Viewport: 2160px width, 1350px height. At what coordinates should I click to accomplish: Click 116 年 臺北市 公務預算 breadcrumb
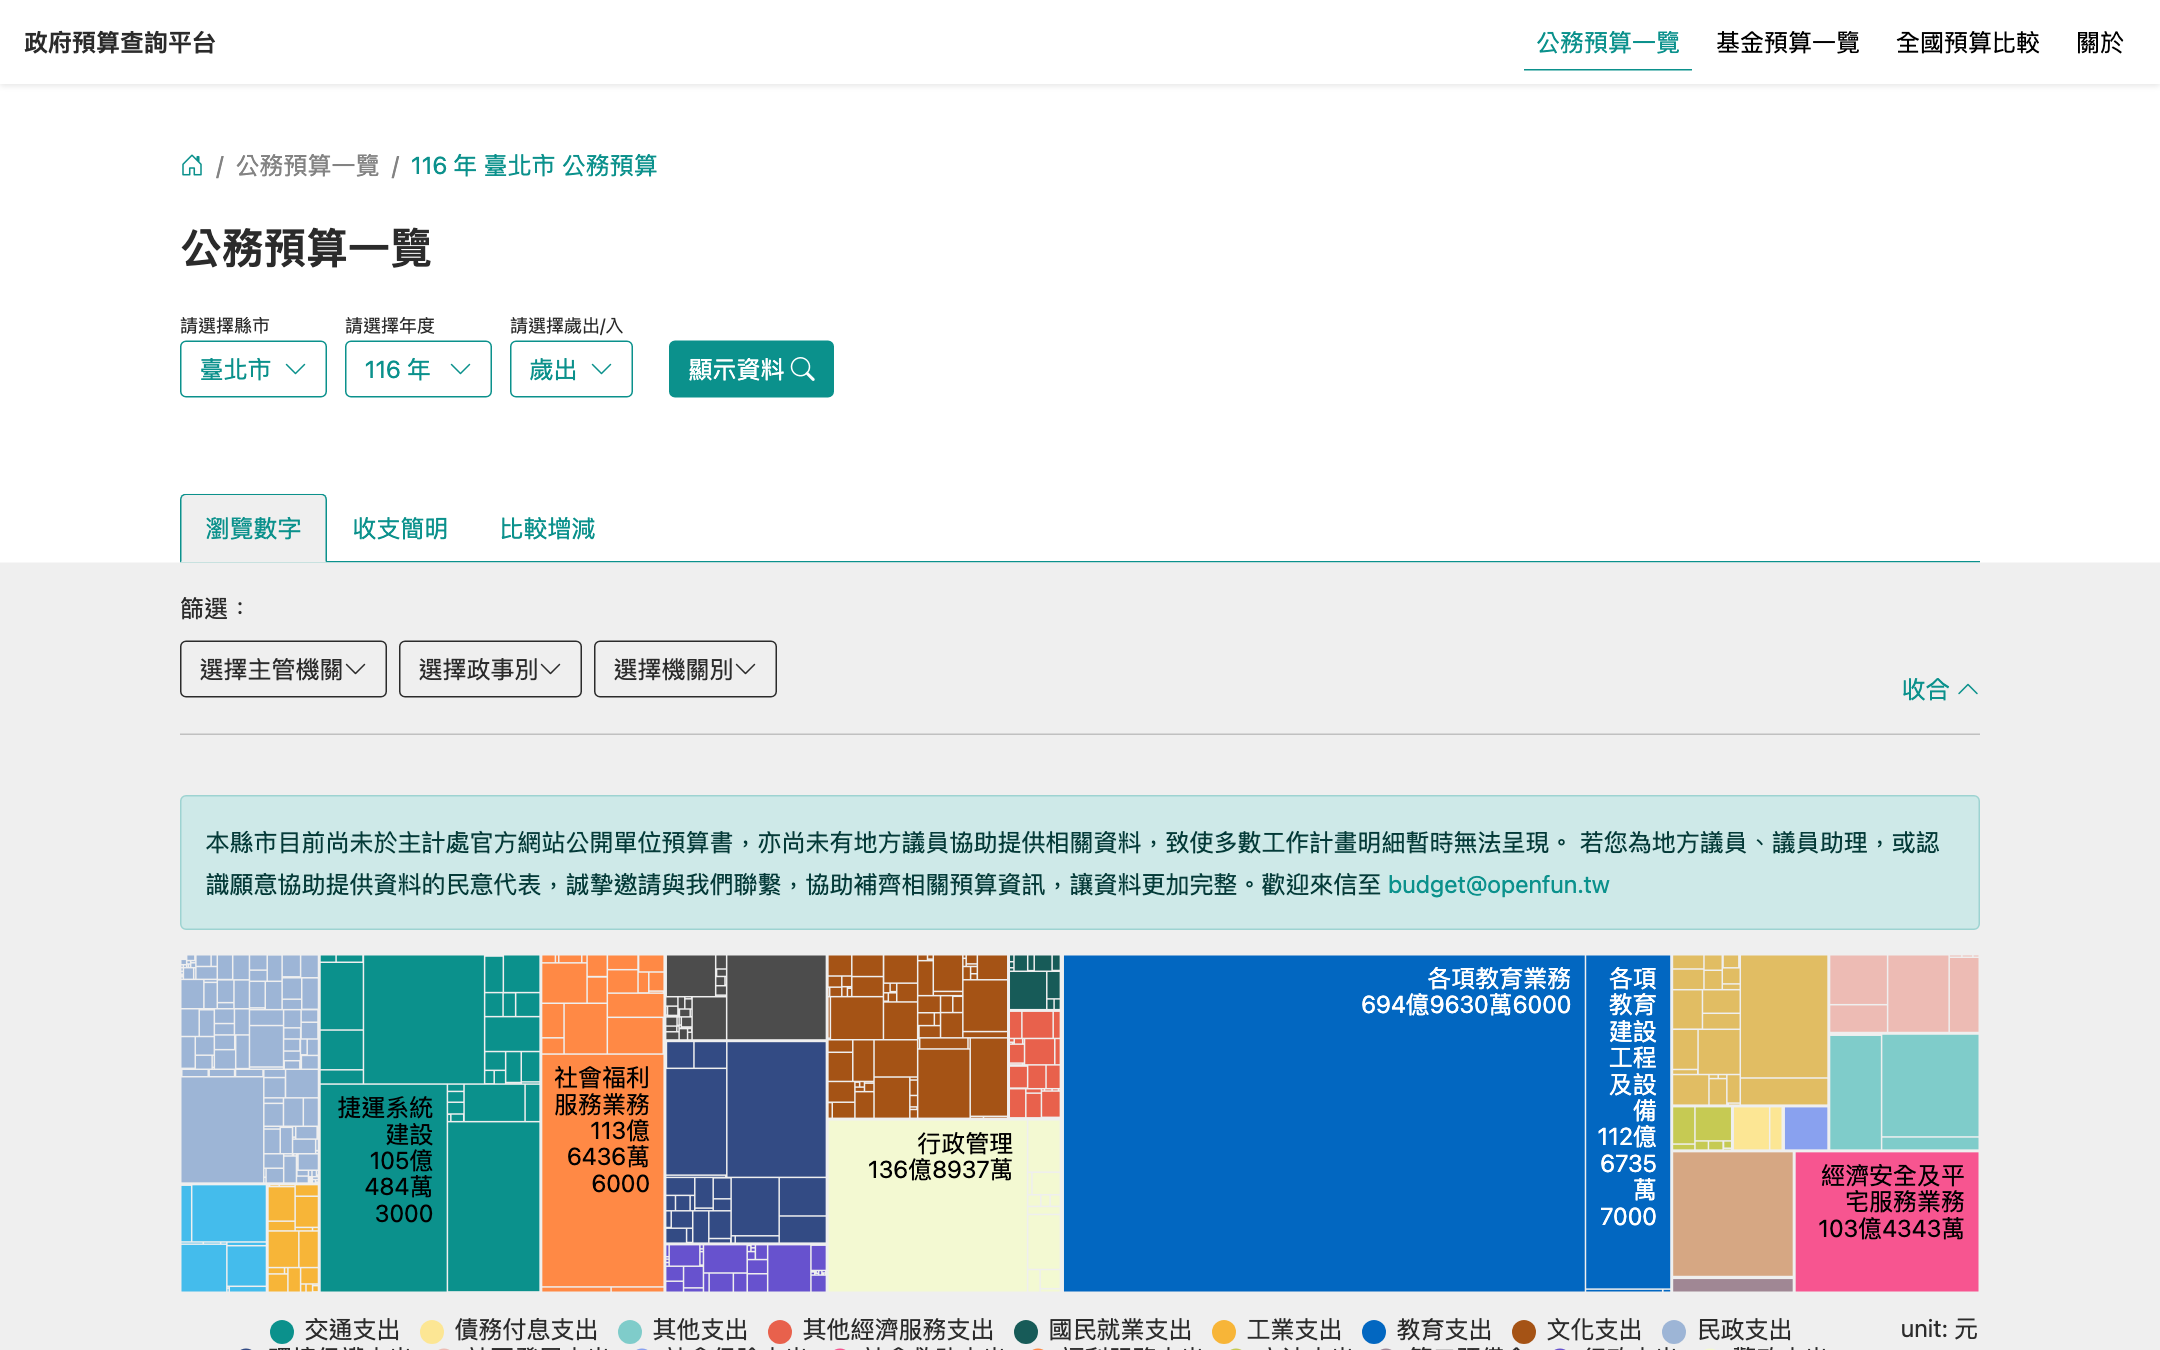pos(533,165)
